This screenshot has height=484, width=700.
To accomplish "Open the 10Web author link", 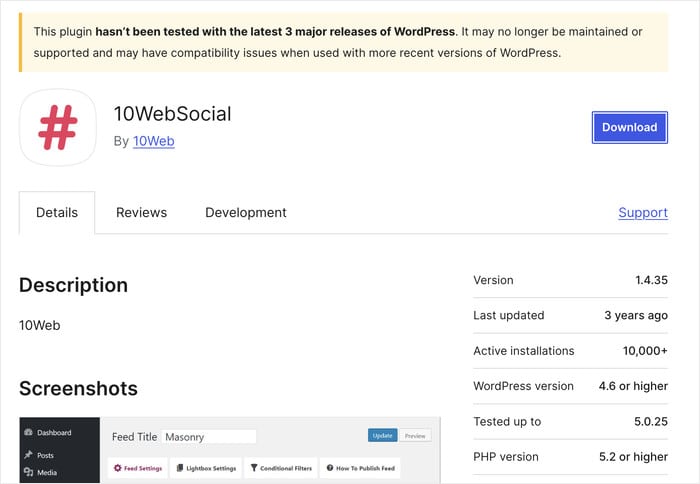I will tap(154, 141).
